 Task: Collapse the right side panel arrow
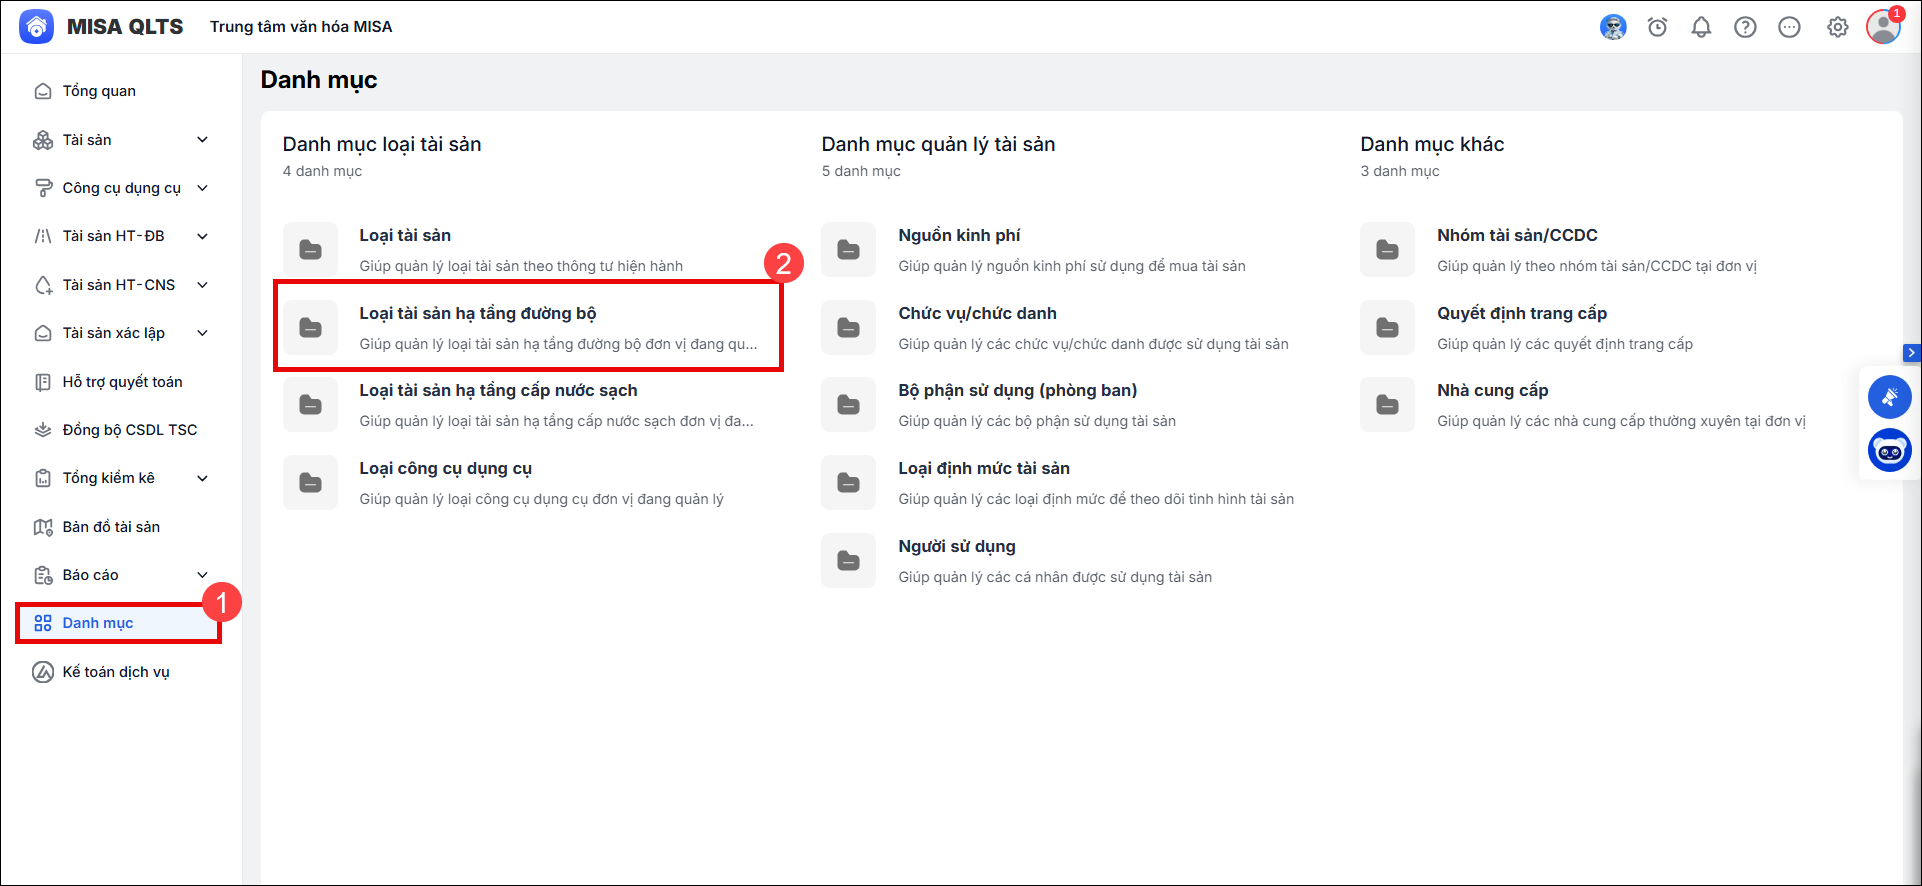(x=1911, y=353)
